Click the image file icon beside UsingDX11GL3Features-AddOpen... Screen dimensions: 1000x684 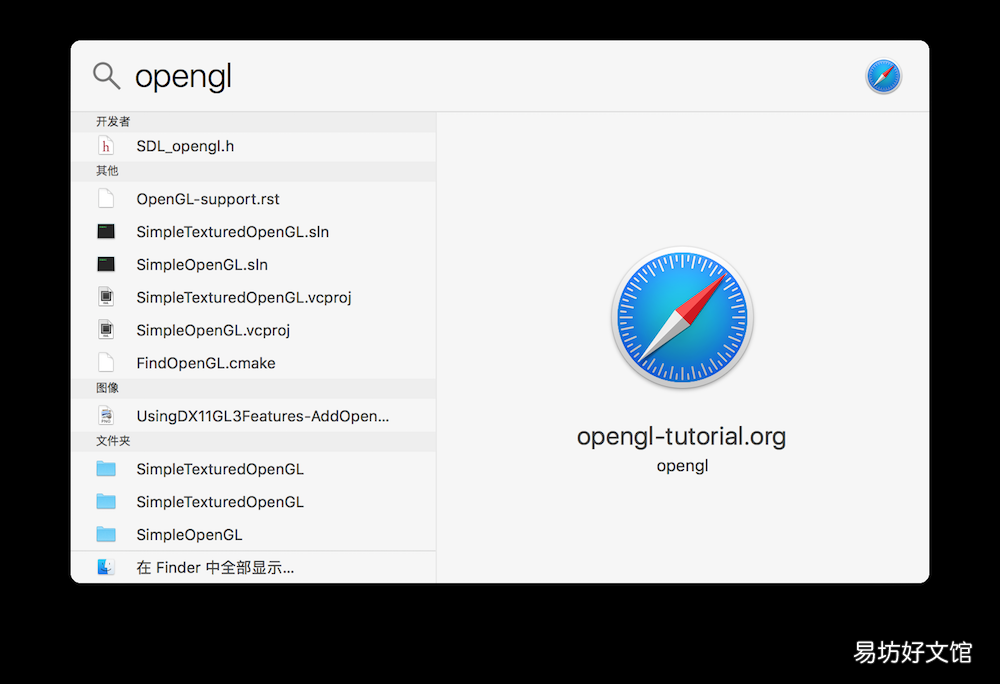click(106, 416)
